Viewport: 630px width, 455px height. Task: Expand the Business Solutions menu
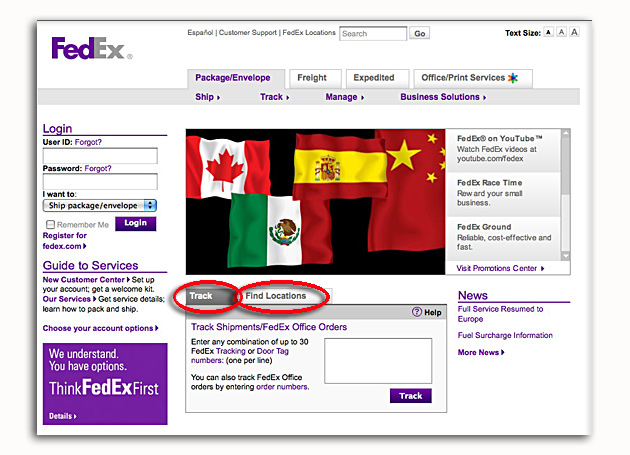point(443,97)
